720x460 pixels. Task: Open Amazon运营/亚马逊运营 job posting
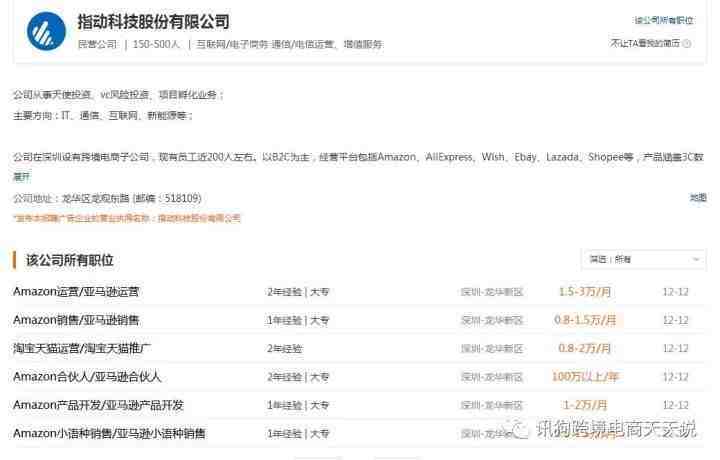[x=76, y=292]
